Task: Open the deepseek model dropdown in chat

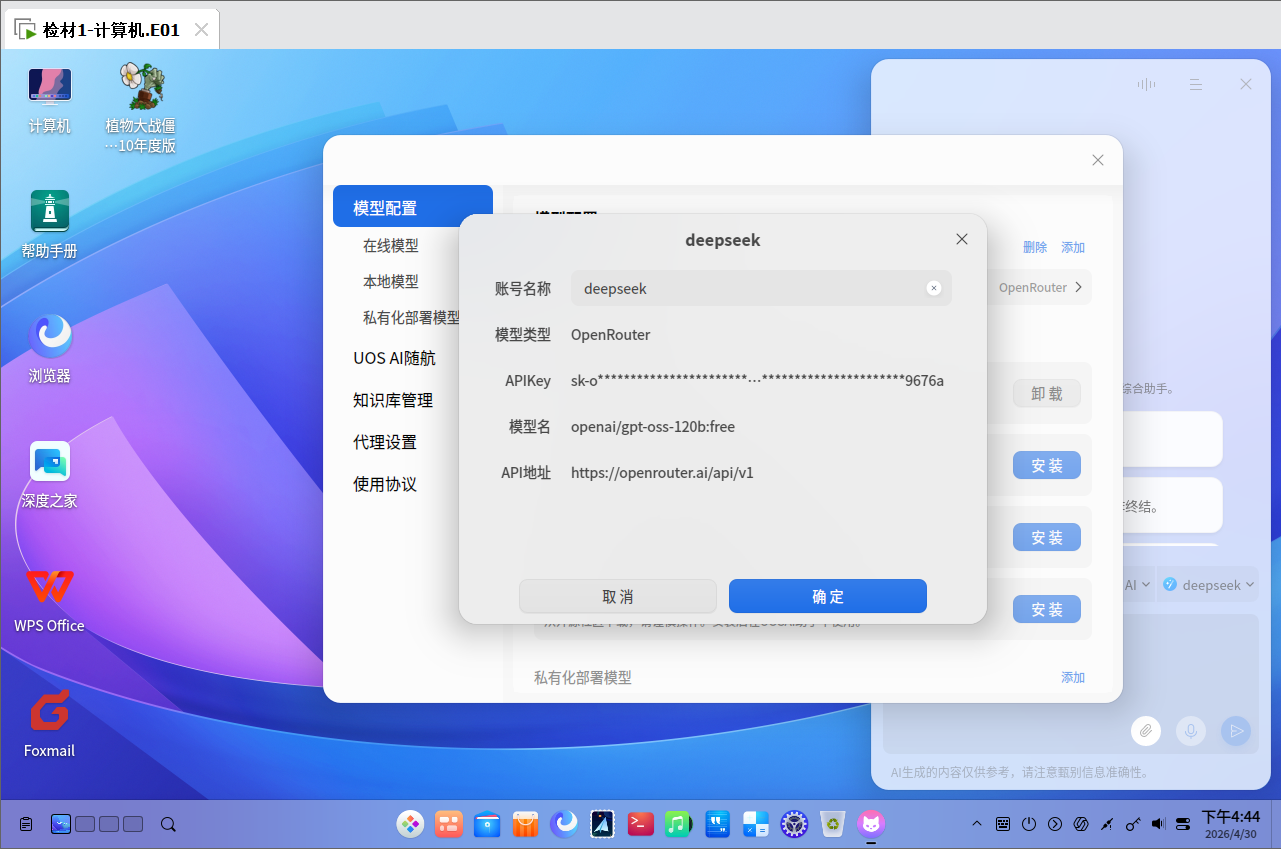Action: tap(1208, 585)
